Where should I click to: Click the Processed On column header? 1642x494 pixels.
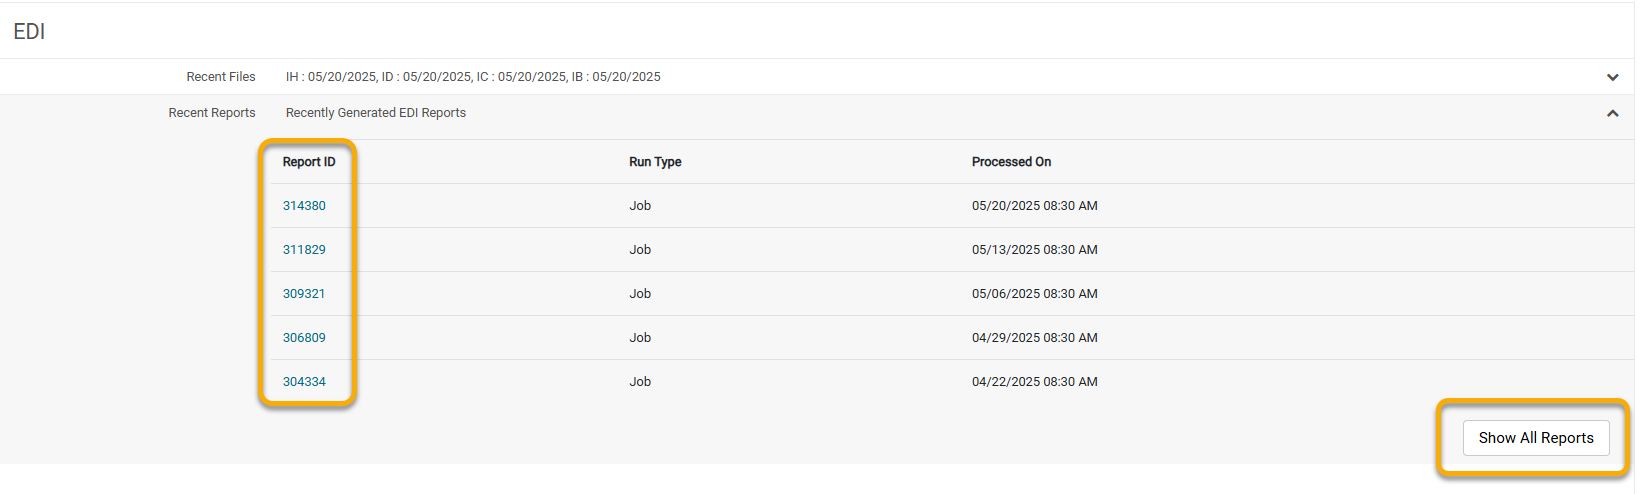tap(1011, 162)
